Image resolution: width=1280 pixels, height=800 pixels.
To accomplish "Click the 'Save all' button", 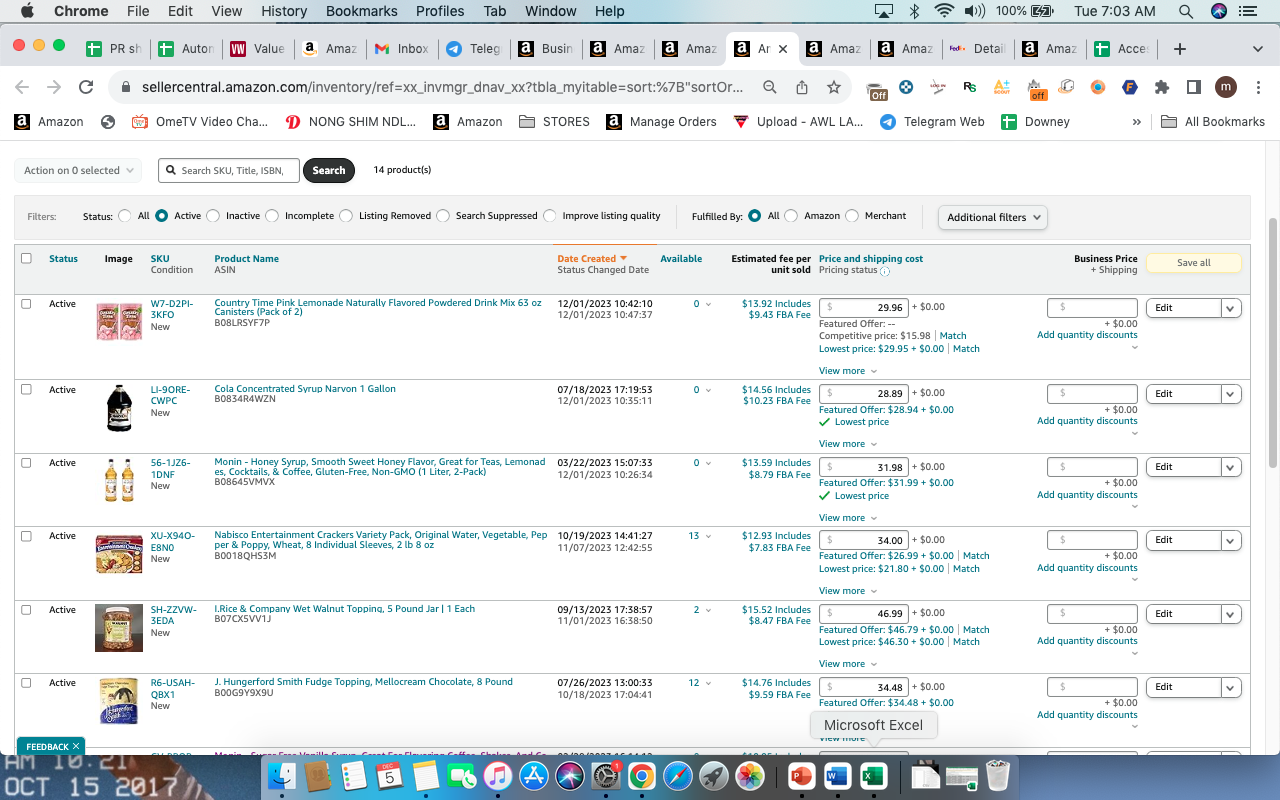I will coord(1193,263).
